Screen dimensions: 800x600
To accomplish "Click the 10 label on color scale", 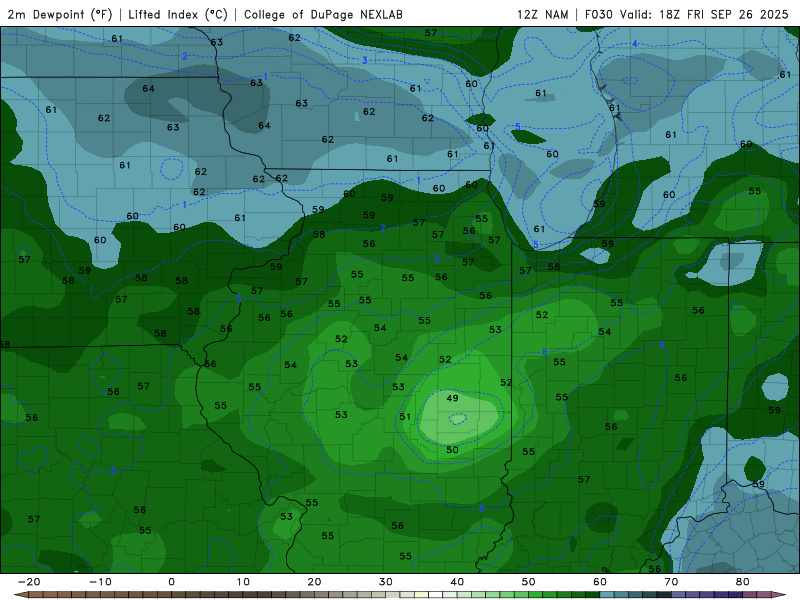I will (x=243, y=582).
